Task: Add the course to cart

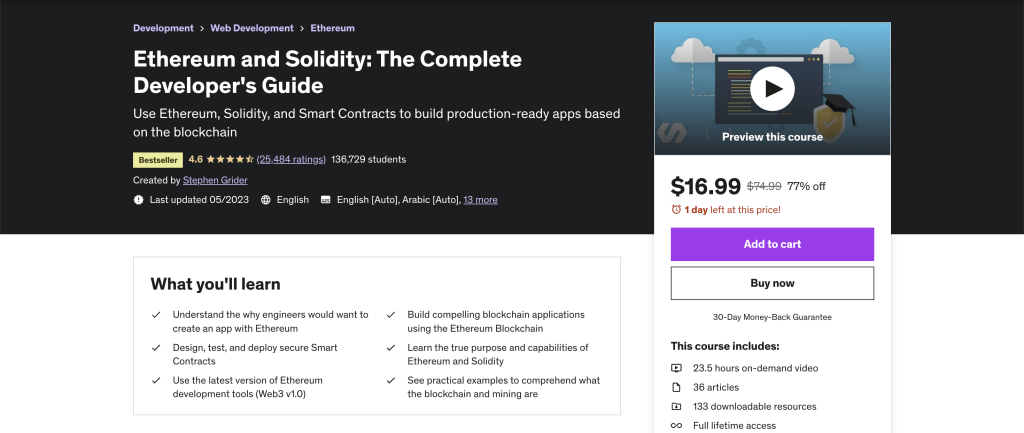Action: click(x=772, y=244)
